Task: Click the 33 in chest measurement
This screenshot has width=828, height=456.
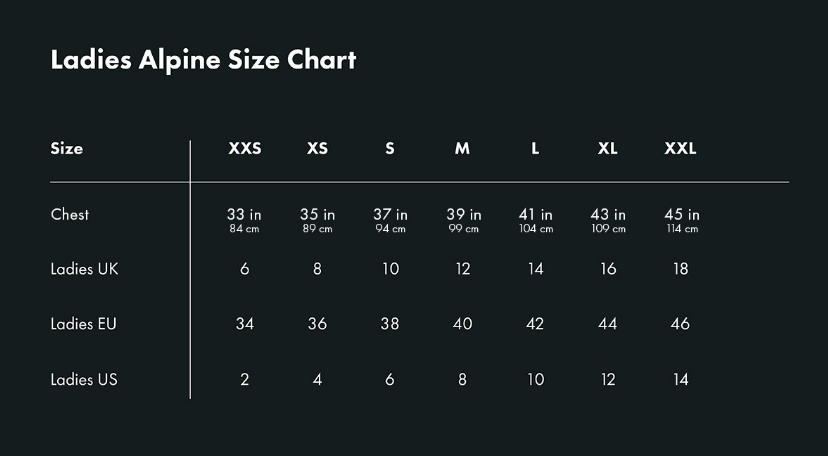Action: point(245,215)
